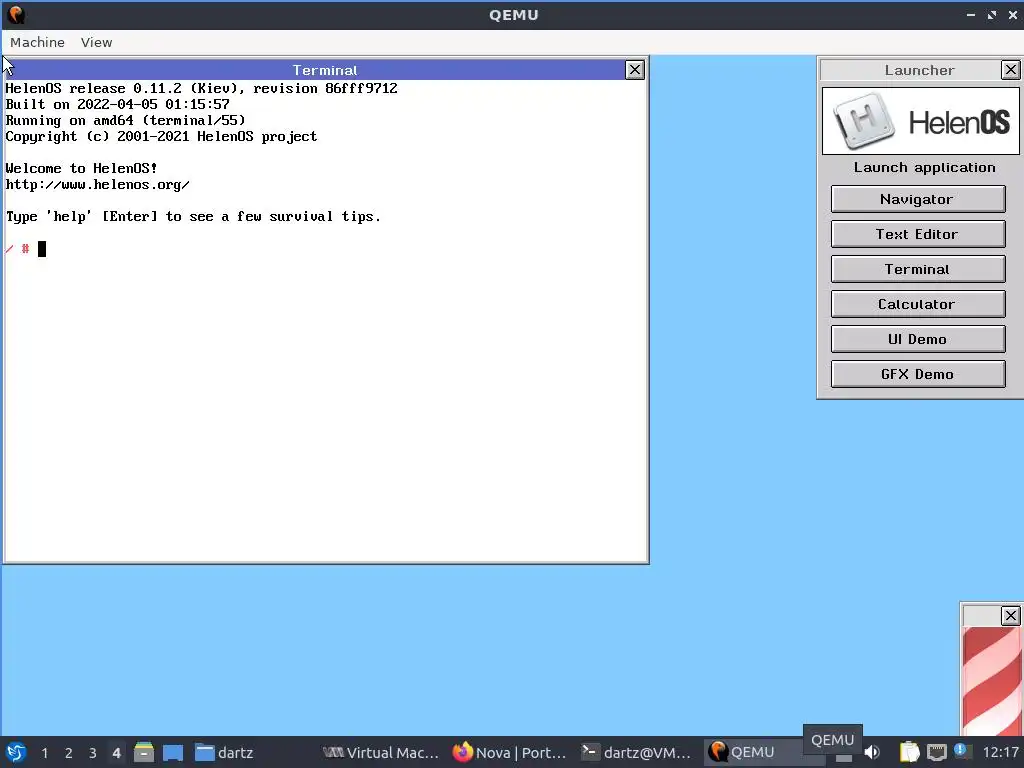The image size is (1024, 768).
Task: Close the HelenOS Terminal window
Action: (x=634, y=70)
